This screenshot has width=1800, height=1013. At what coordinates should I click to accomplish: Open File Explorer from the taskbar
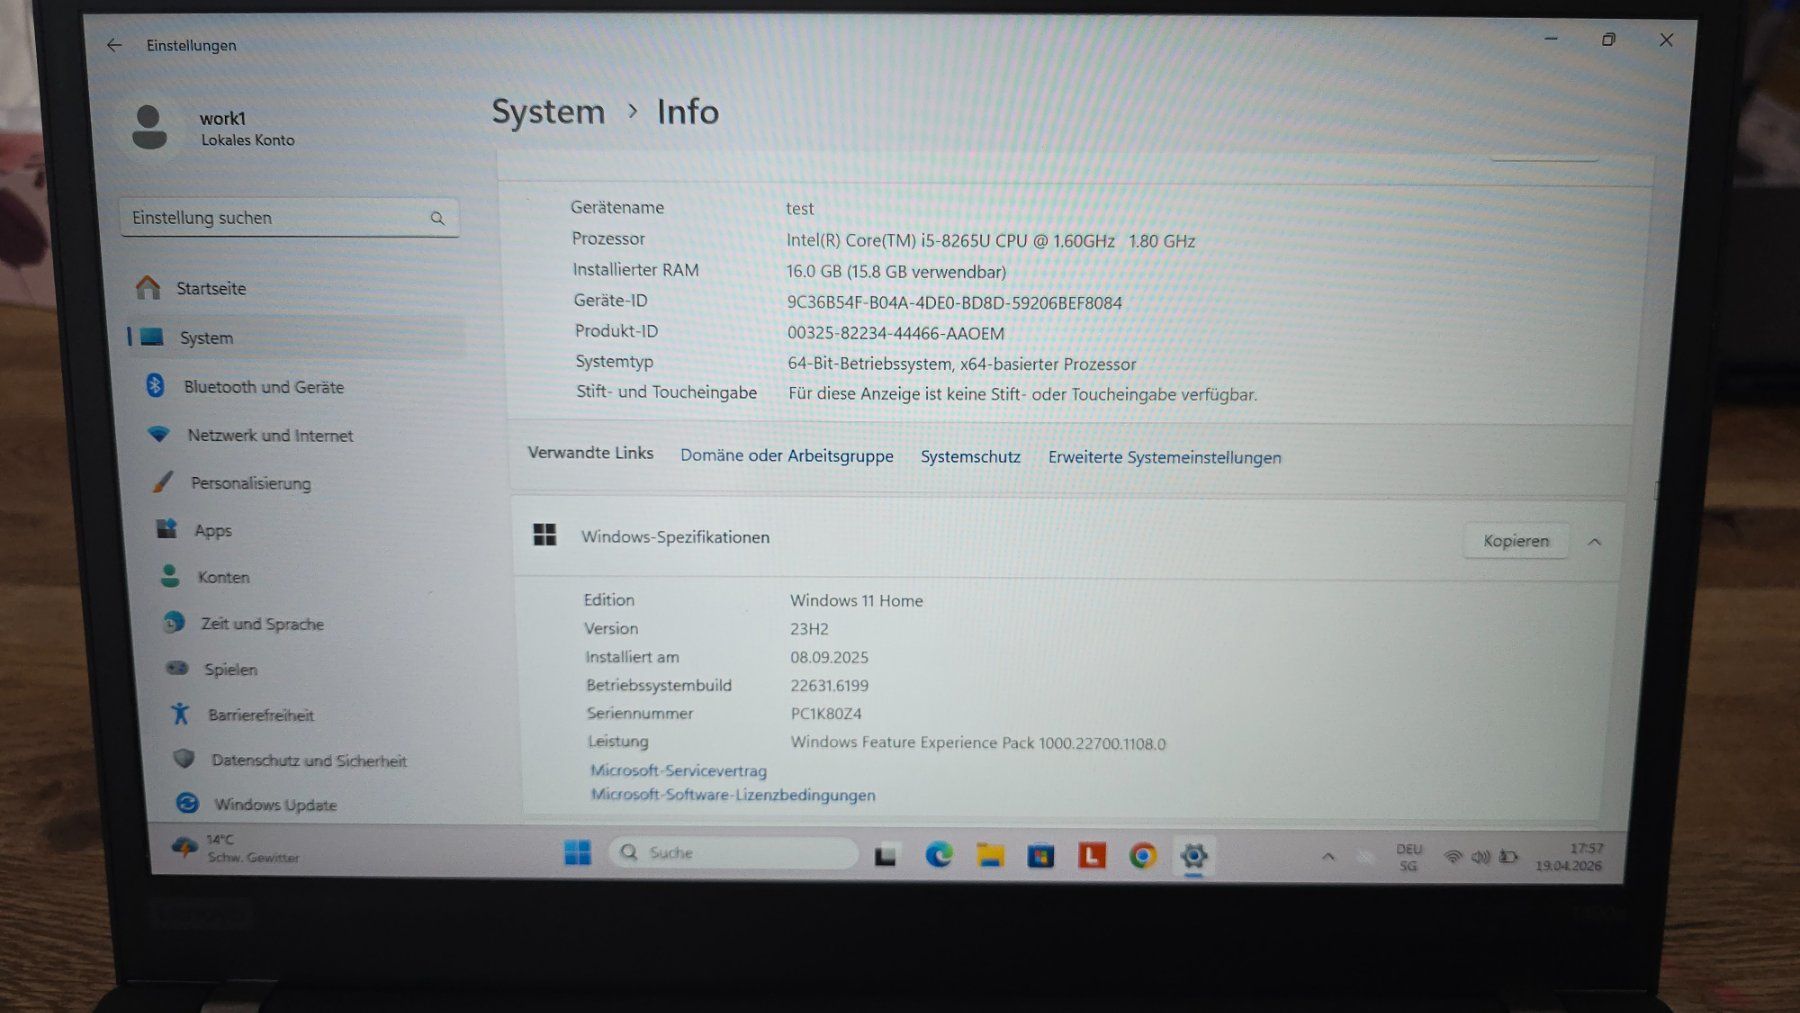tap(990, 855)
